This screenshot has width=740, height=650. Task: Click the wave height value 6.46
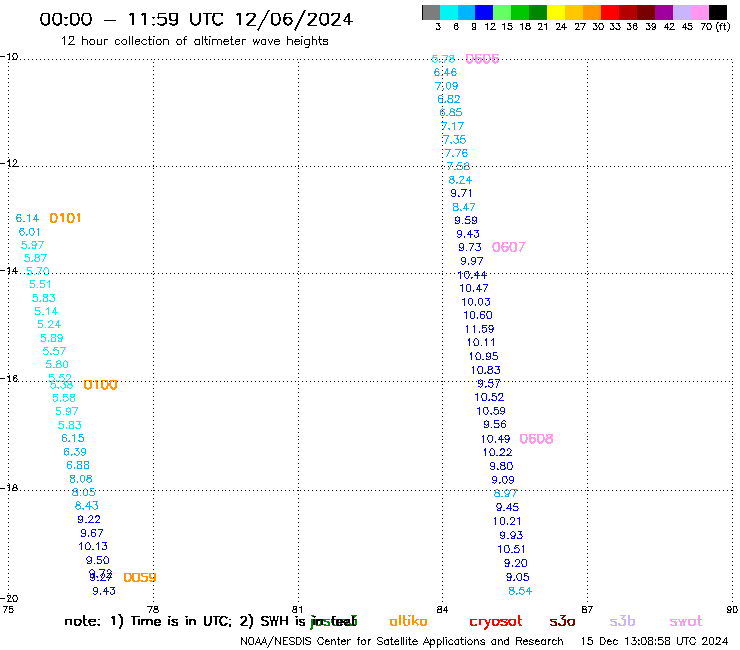446,72
